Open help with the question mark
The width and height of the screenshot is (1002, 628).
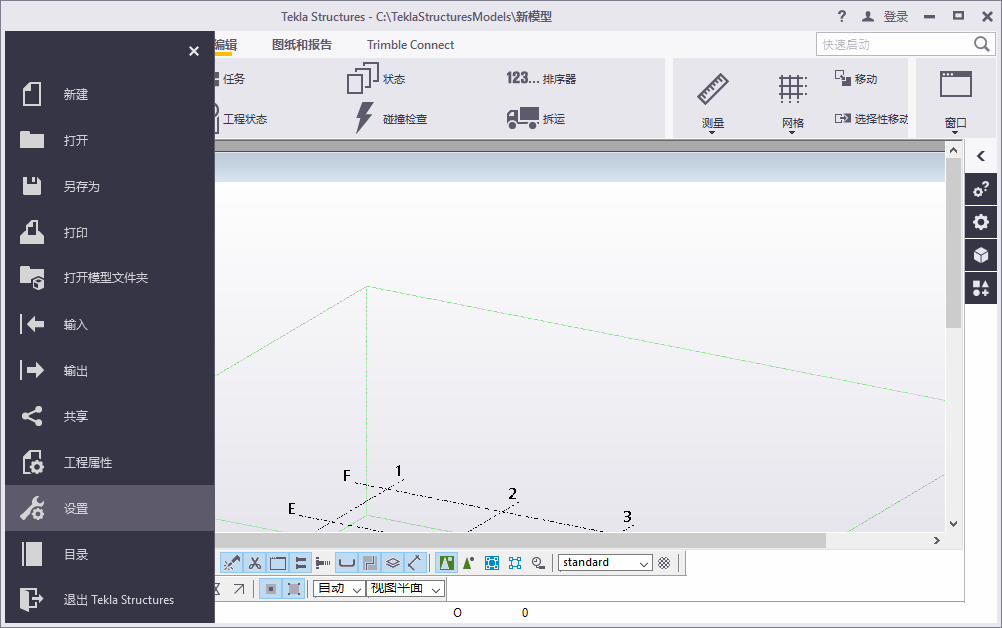[x=842, y=17]
